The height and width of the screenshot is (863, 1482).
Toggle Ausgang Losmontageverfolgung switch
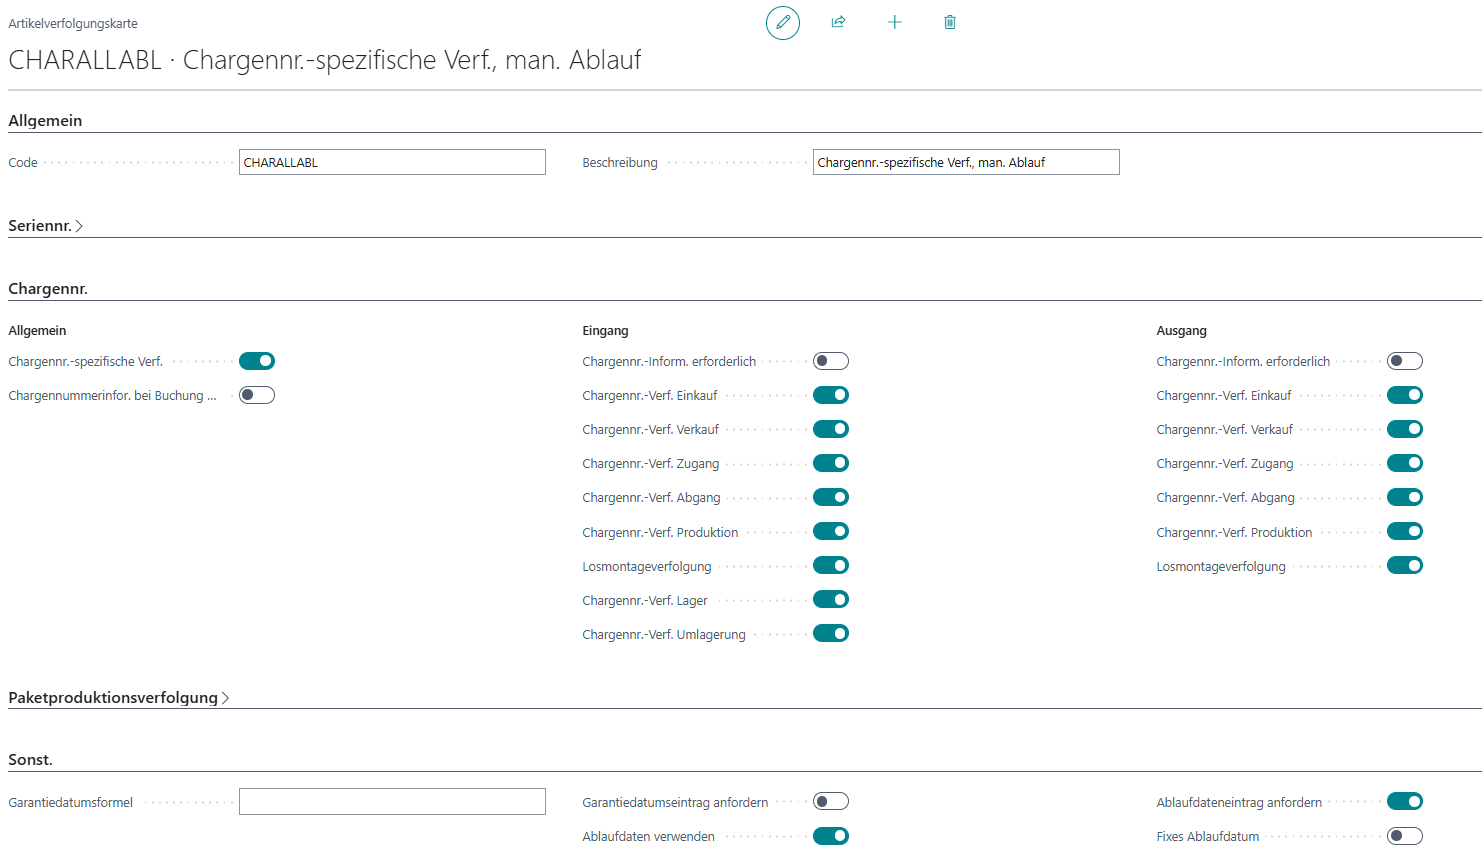(1405, 565)
